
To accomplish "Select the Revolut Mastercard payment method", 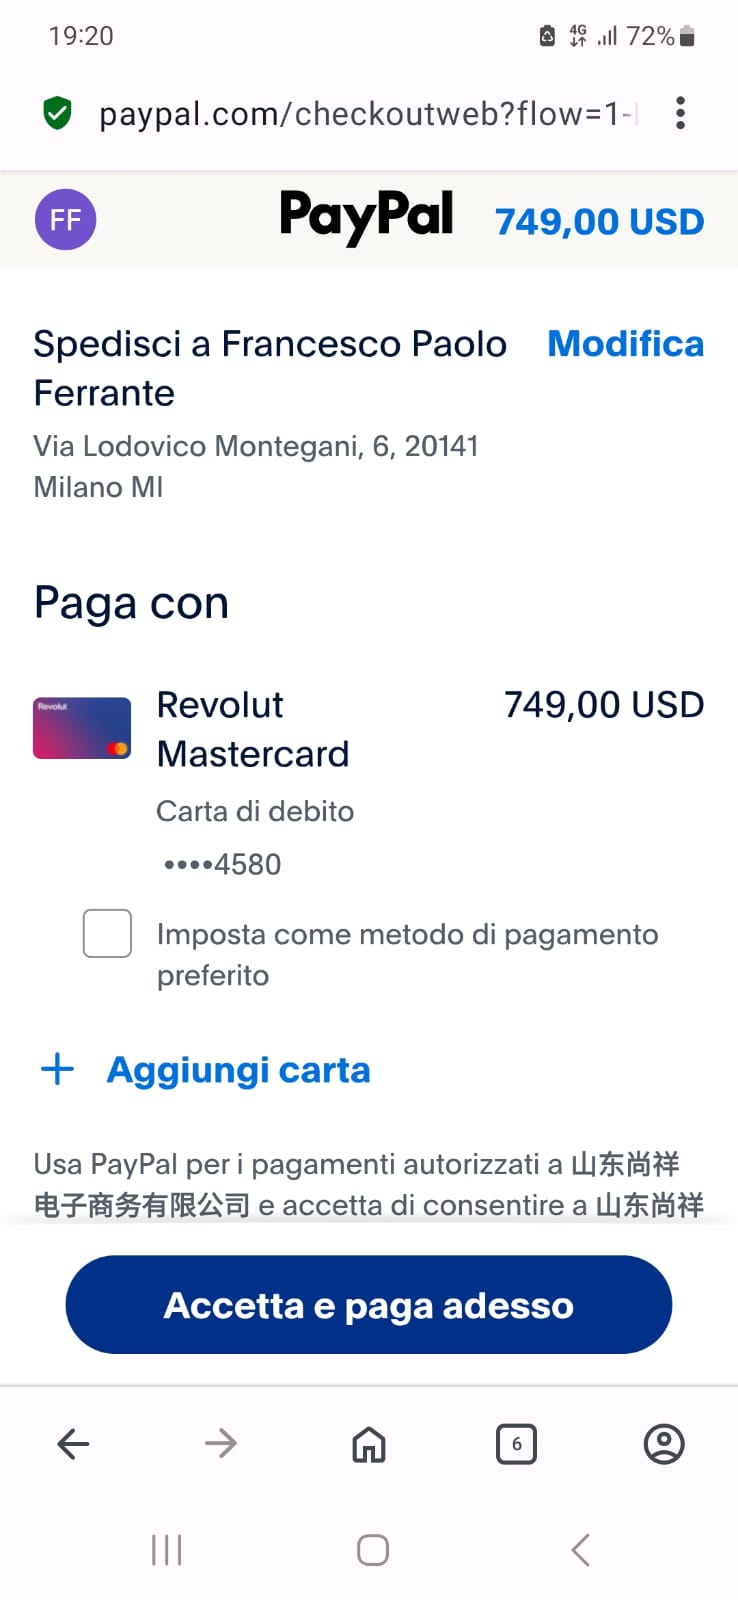I will coord(253,729).
